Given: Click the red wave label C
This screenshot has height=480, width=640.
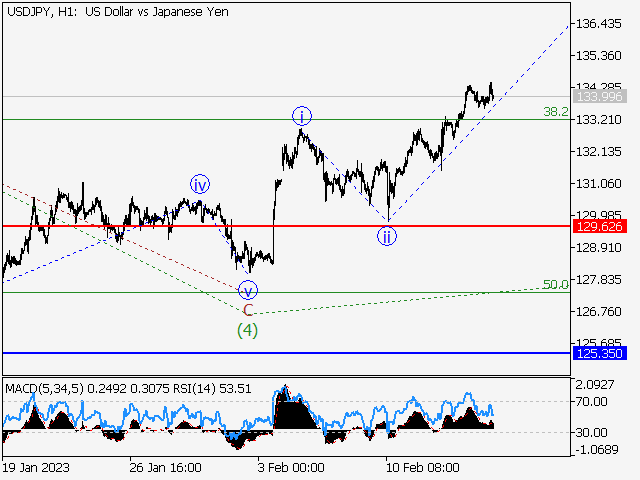Looking at the screenshot, I should click(x=248, y=310).
